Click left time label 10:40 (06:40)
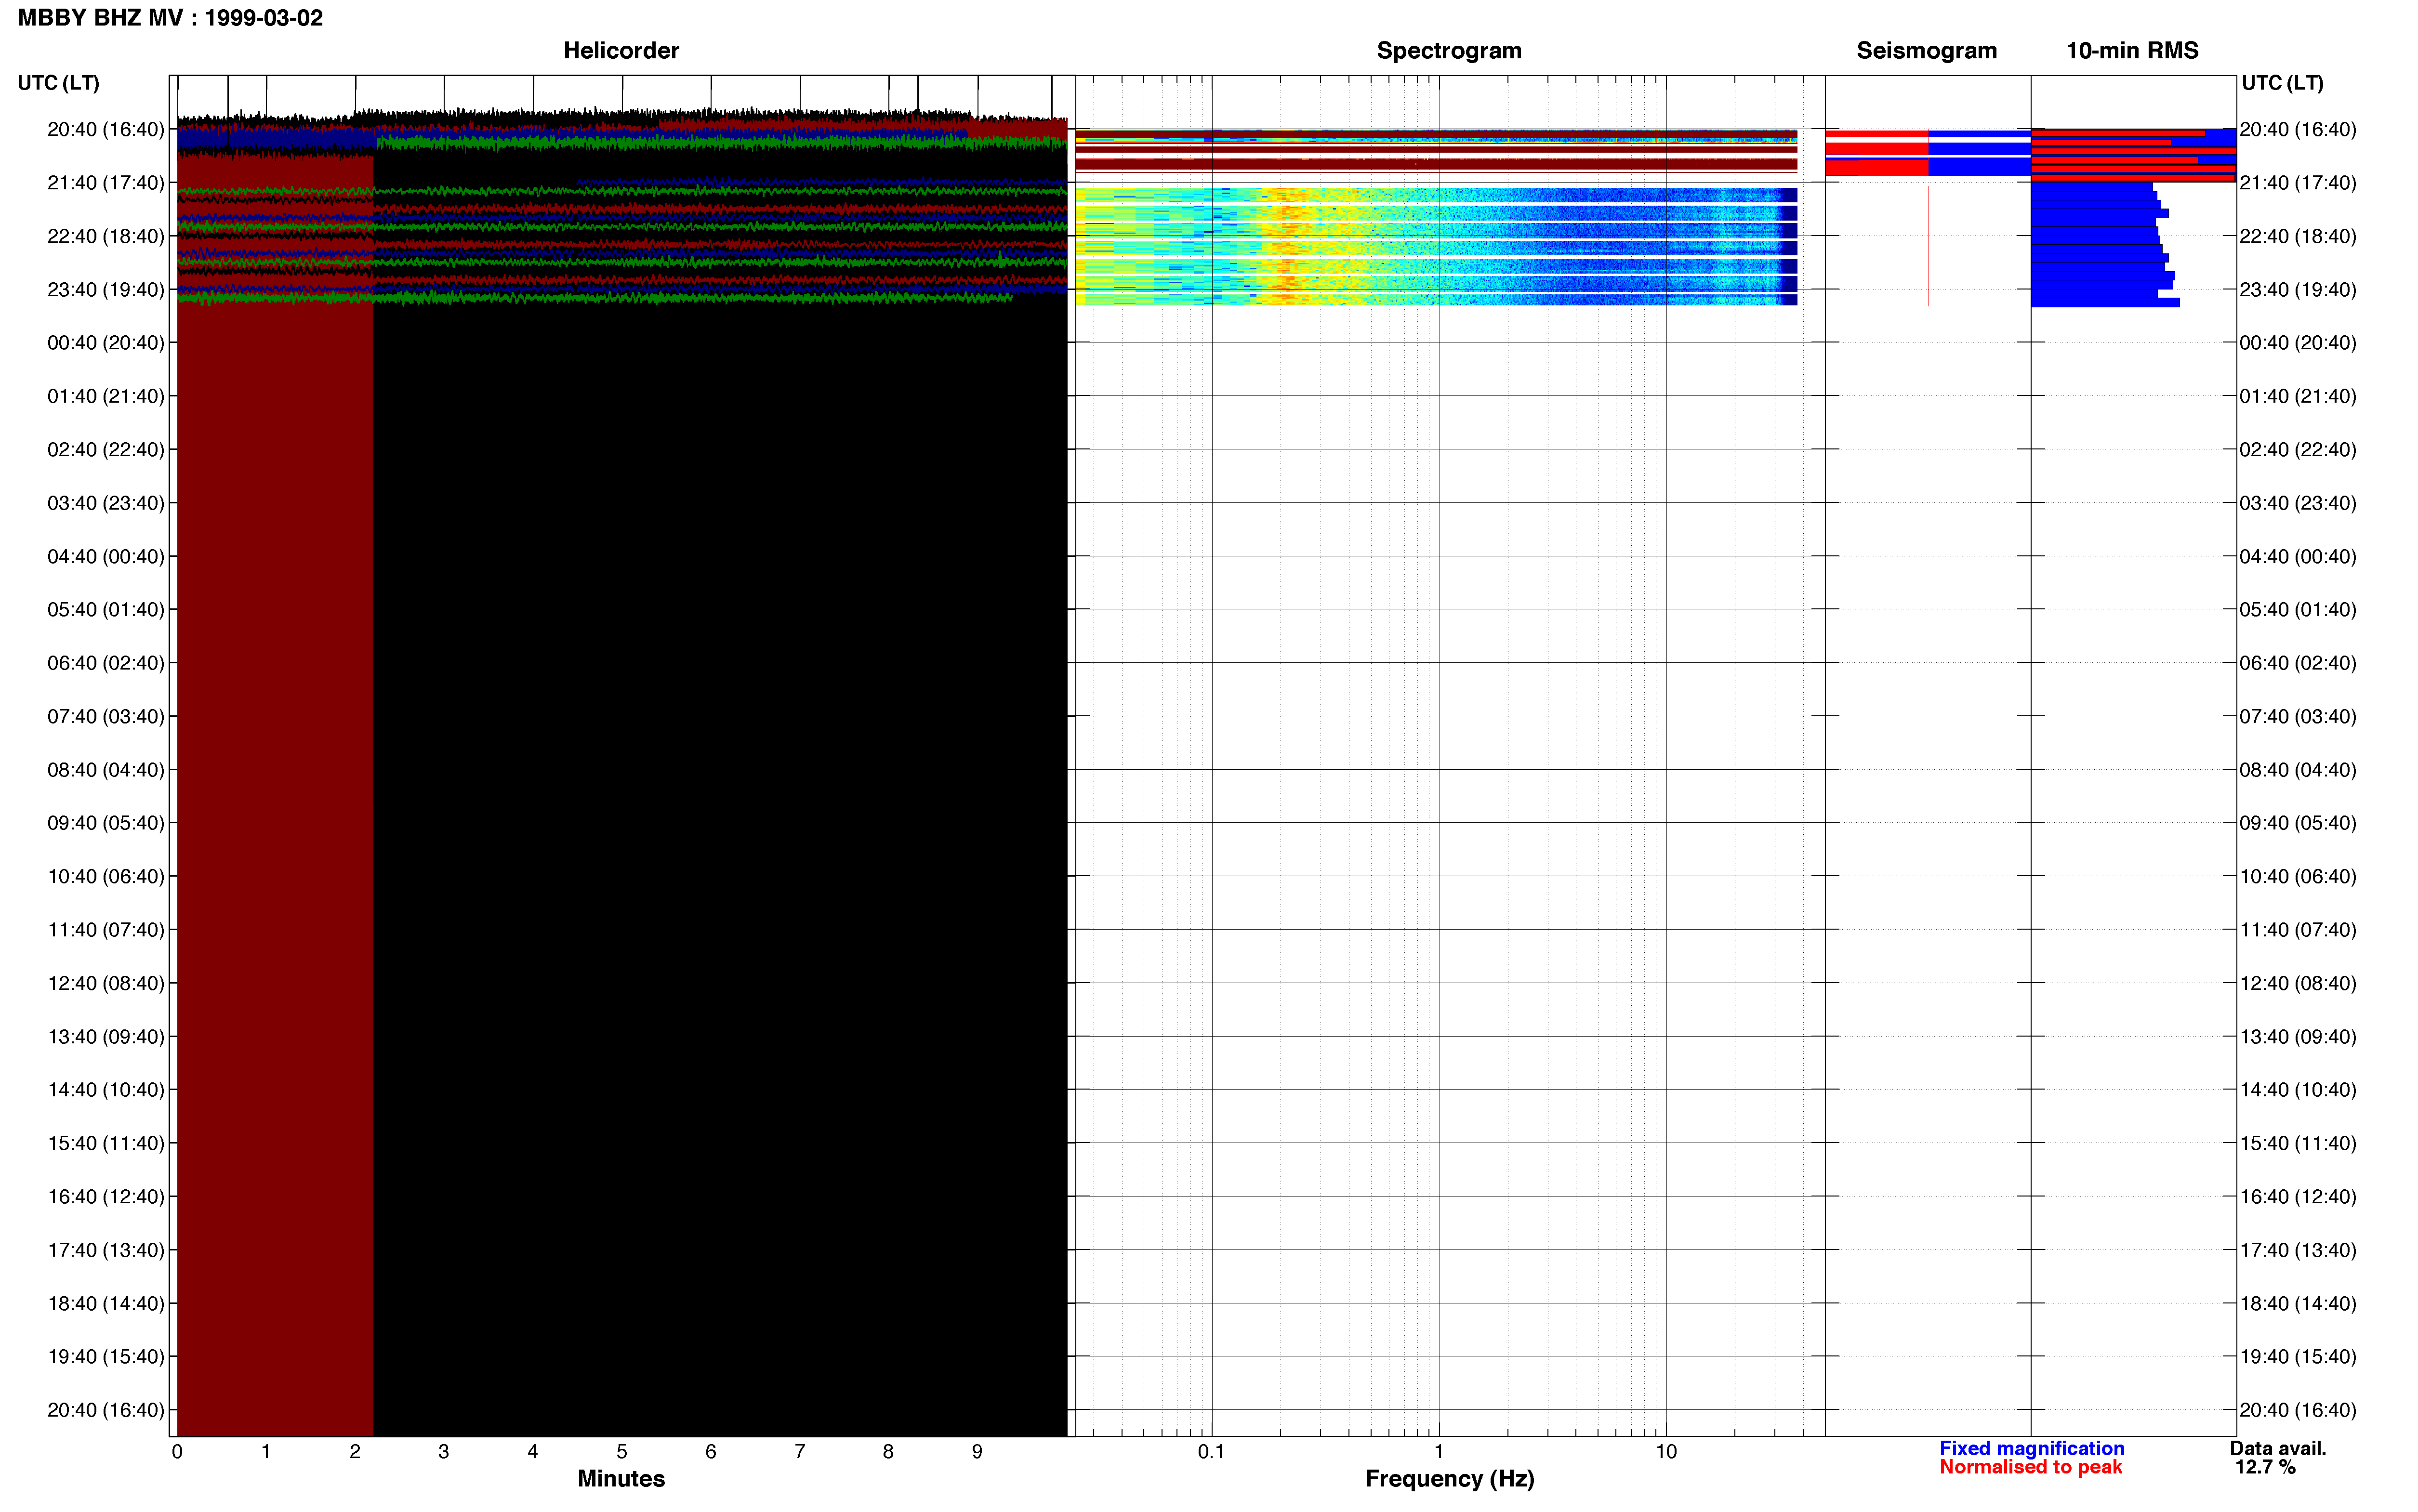Viewport: 2418px width, 1512px height. point(105,876)
